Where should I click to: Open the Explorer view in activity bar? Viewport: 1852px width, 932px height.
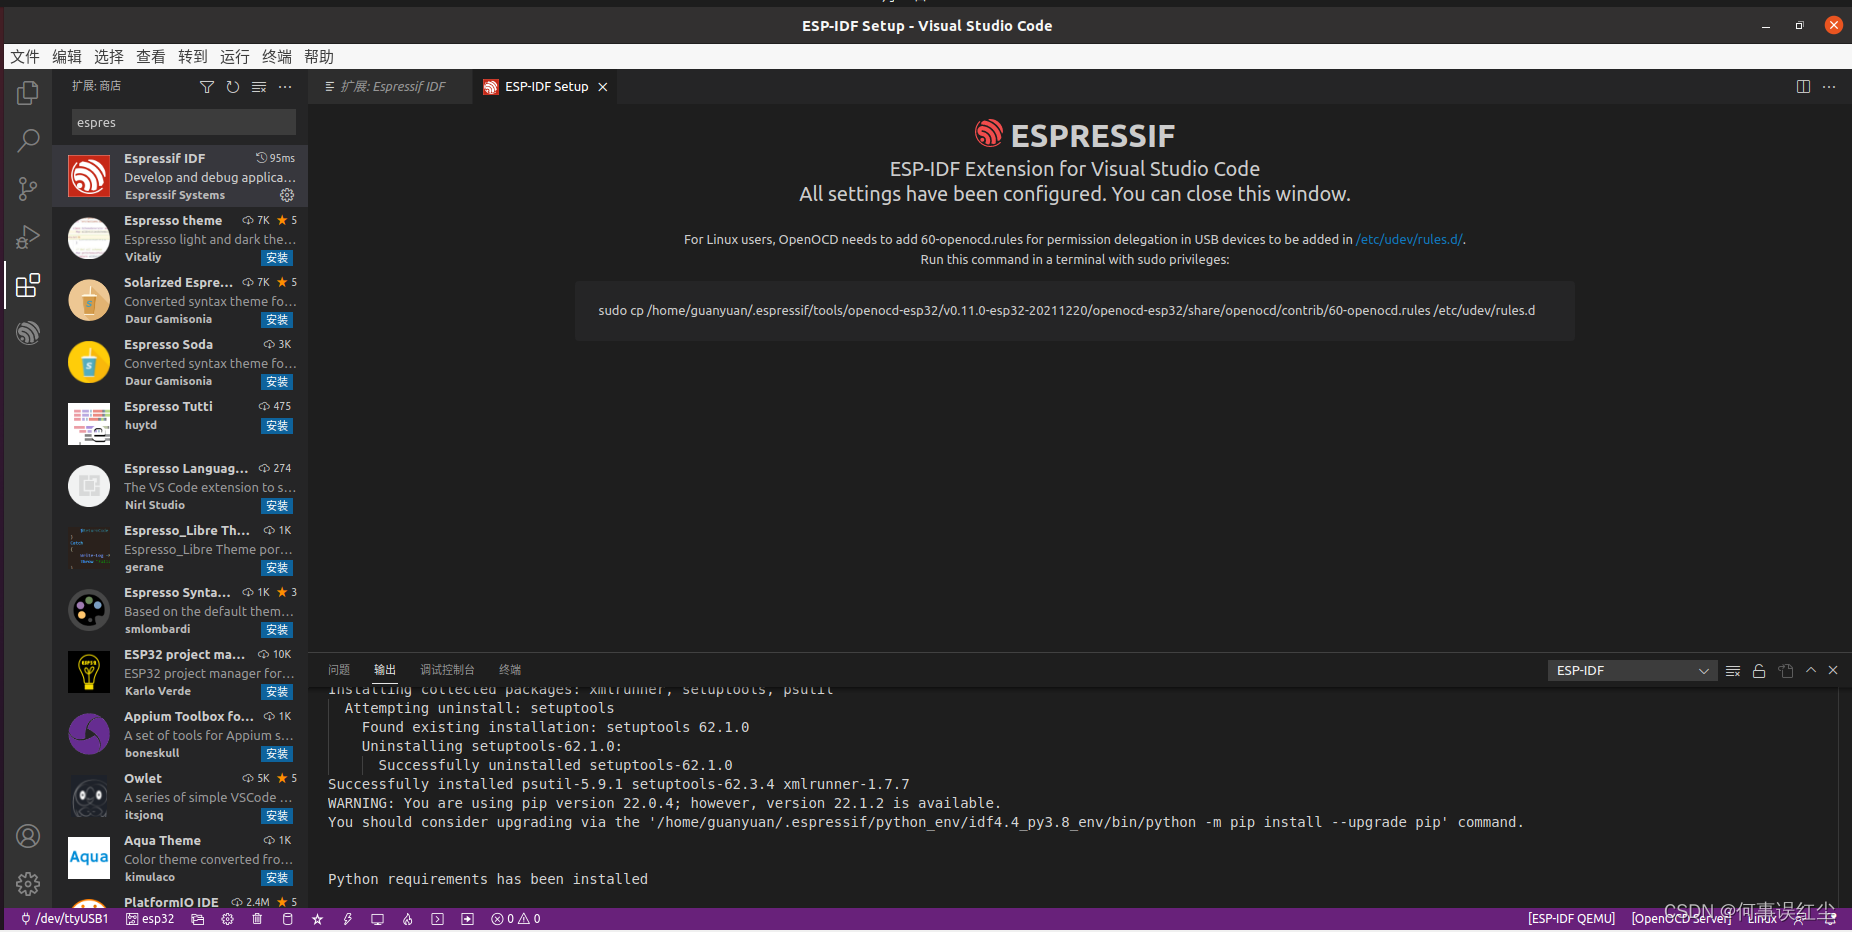pos(28,93)
